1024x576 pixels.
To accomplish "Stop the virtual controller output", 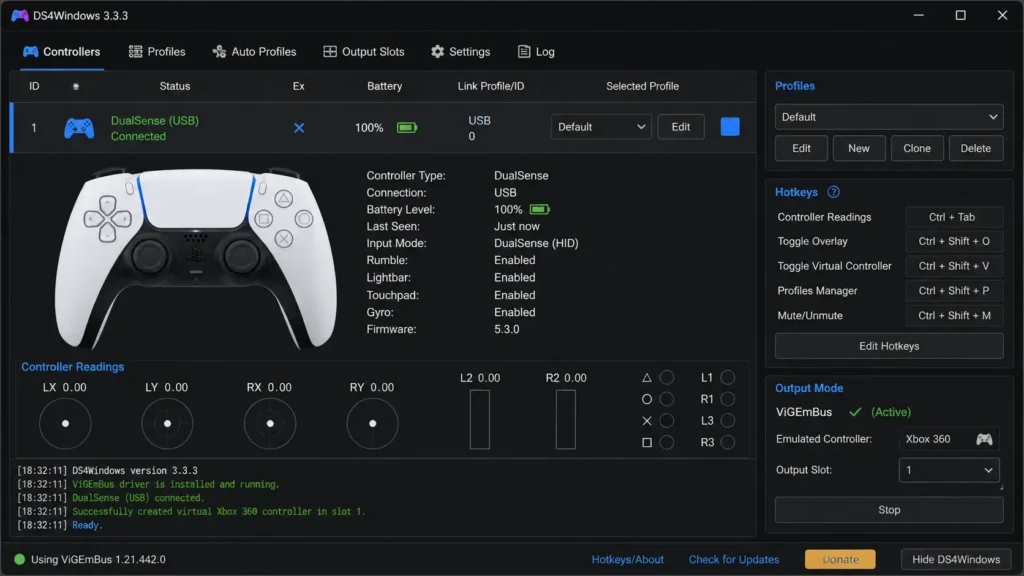I will (889, 510).
